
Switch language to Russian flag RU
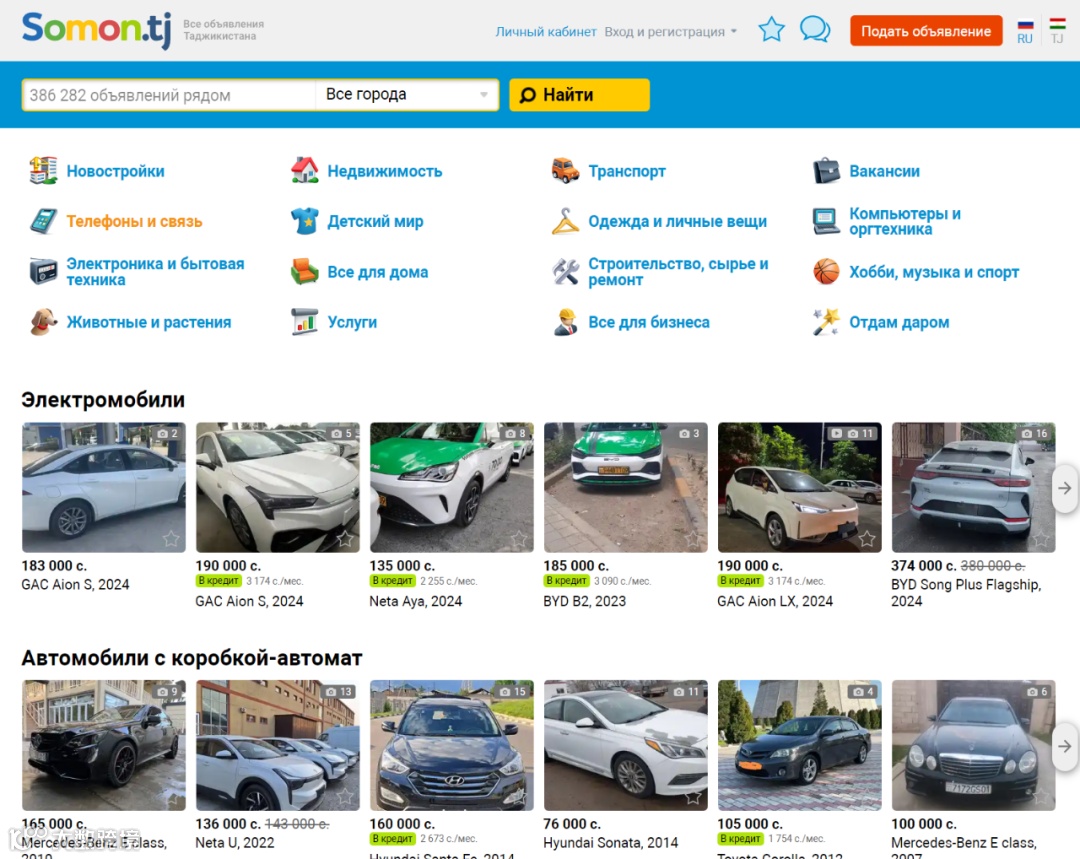point(1025,31)
